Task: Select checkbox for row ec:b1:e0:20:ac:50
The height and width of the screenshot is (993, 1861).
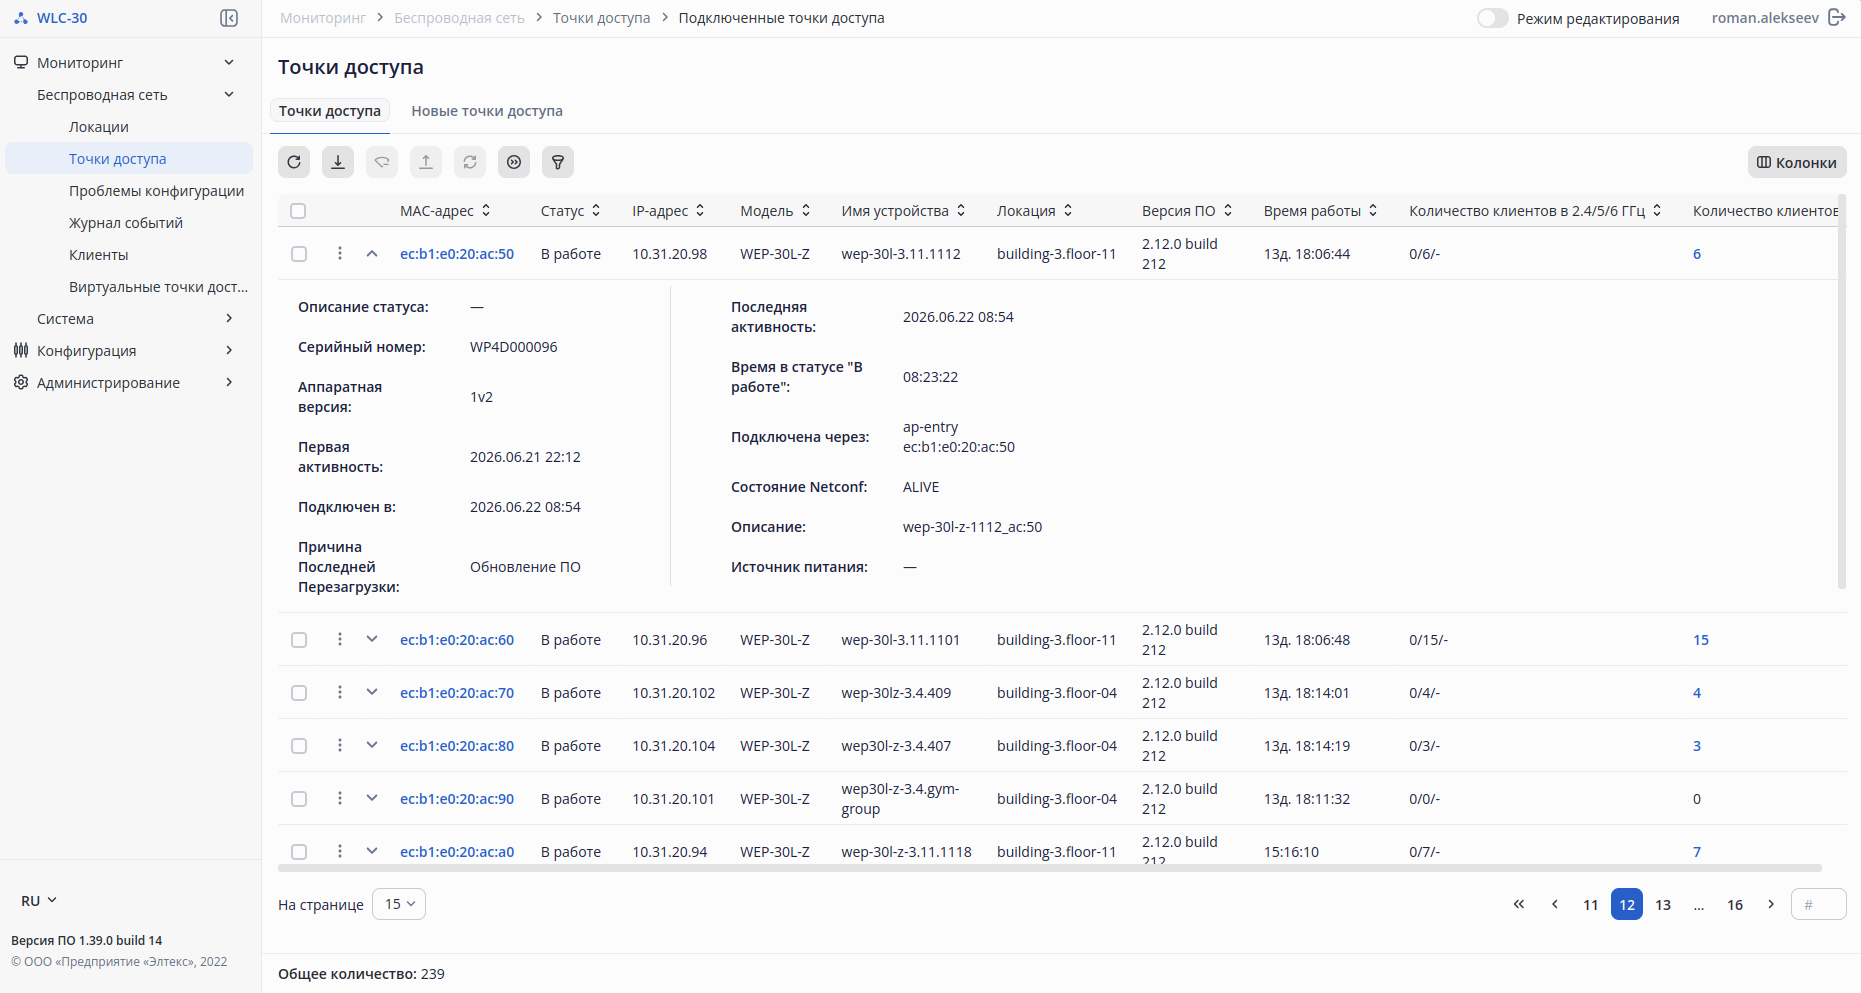Action: 299,254
